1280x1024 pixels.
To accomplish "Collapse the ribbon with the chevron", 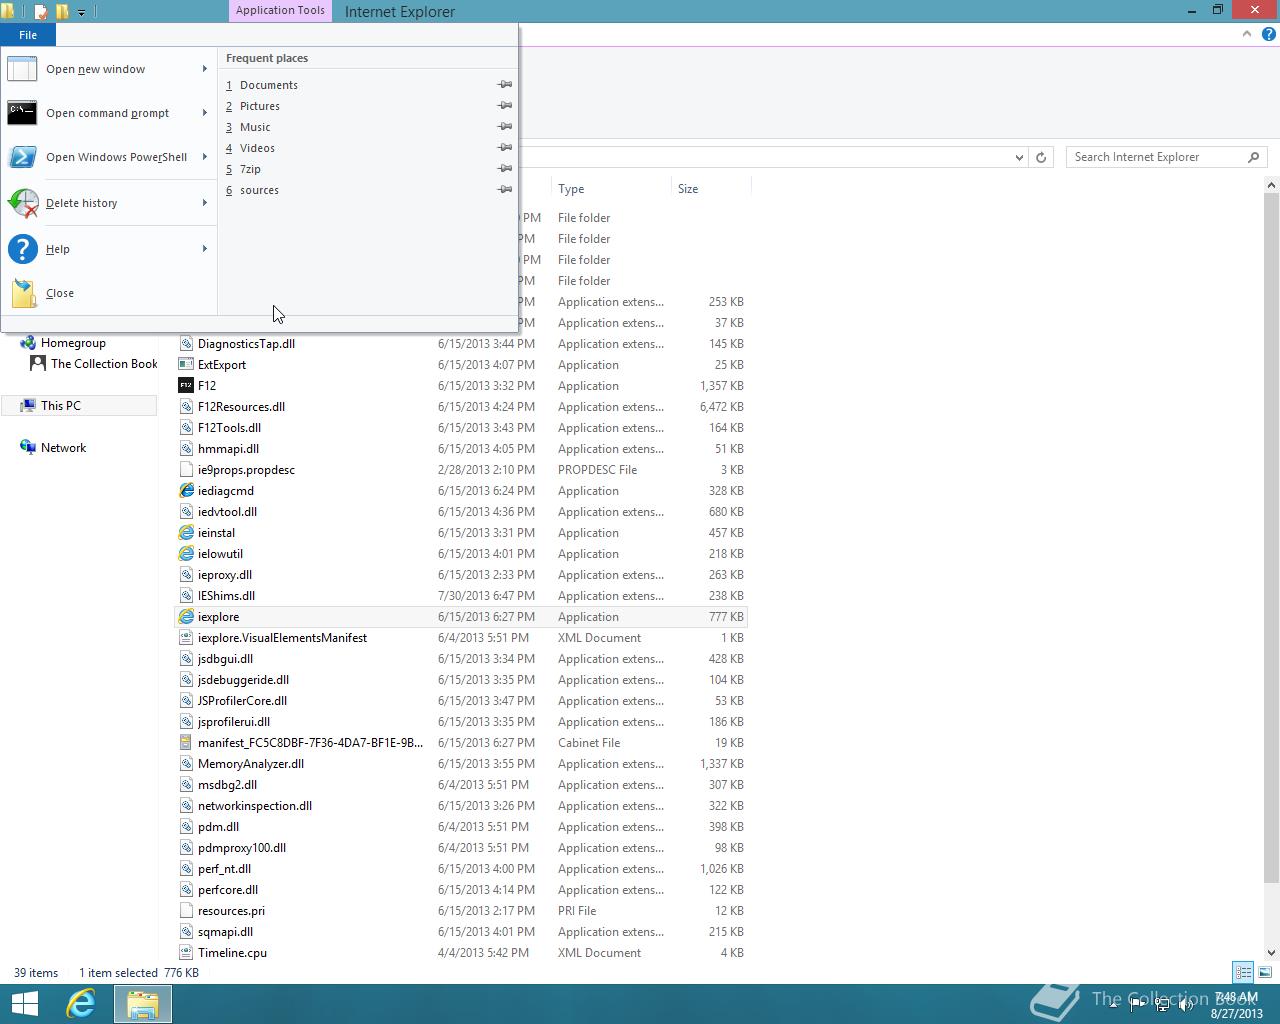I will tap(1246, 34).
